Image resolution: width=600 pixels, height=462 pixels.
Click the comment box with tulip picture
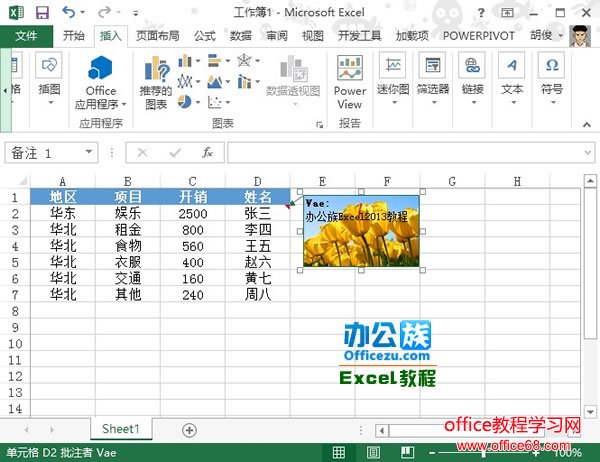361,231
